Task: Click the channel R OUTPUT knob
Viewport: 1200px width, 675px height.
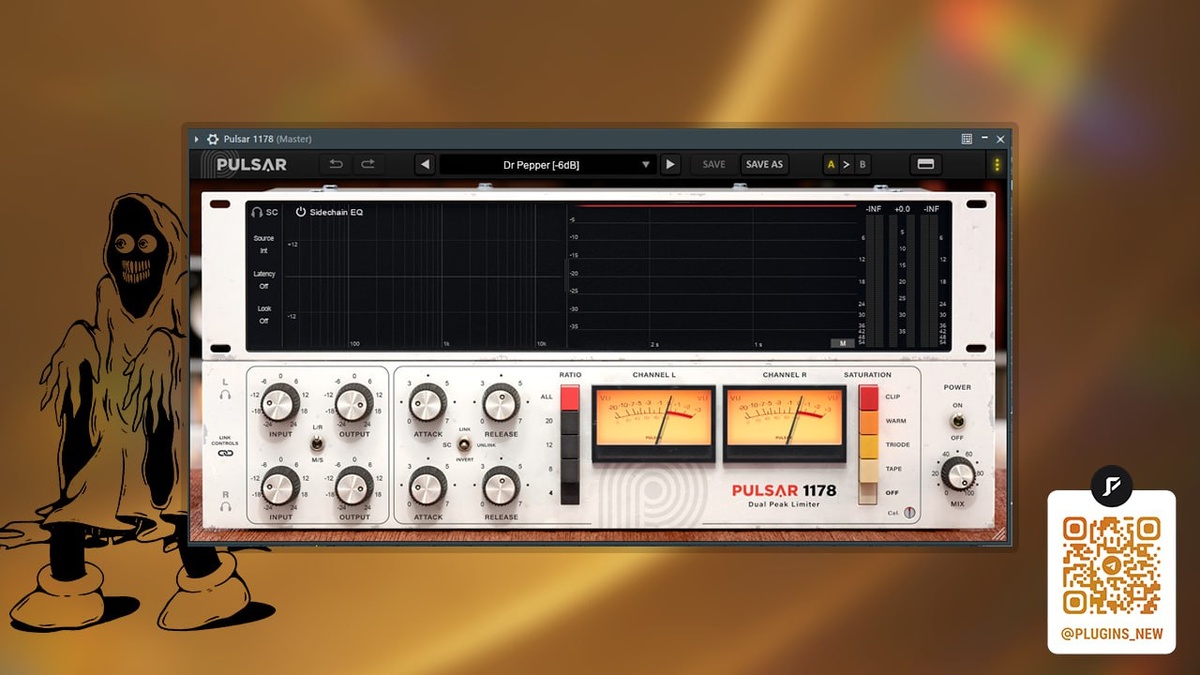Action: (354, 486)
